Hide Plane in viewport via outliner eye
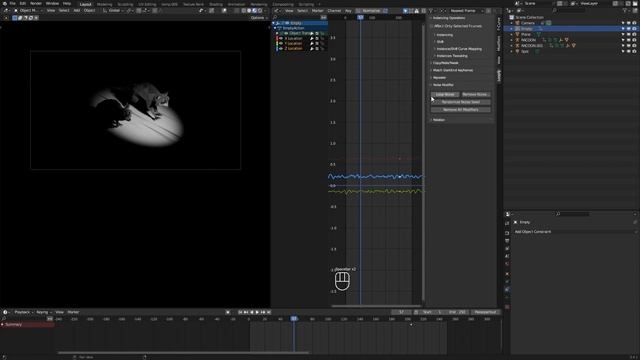 [x=629, y=35]
